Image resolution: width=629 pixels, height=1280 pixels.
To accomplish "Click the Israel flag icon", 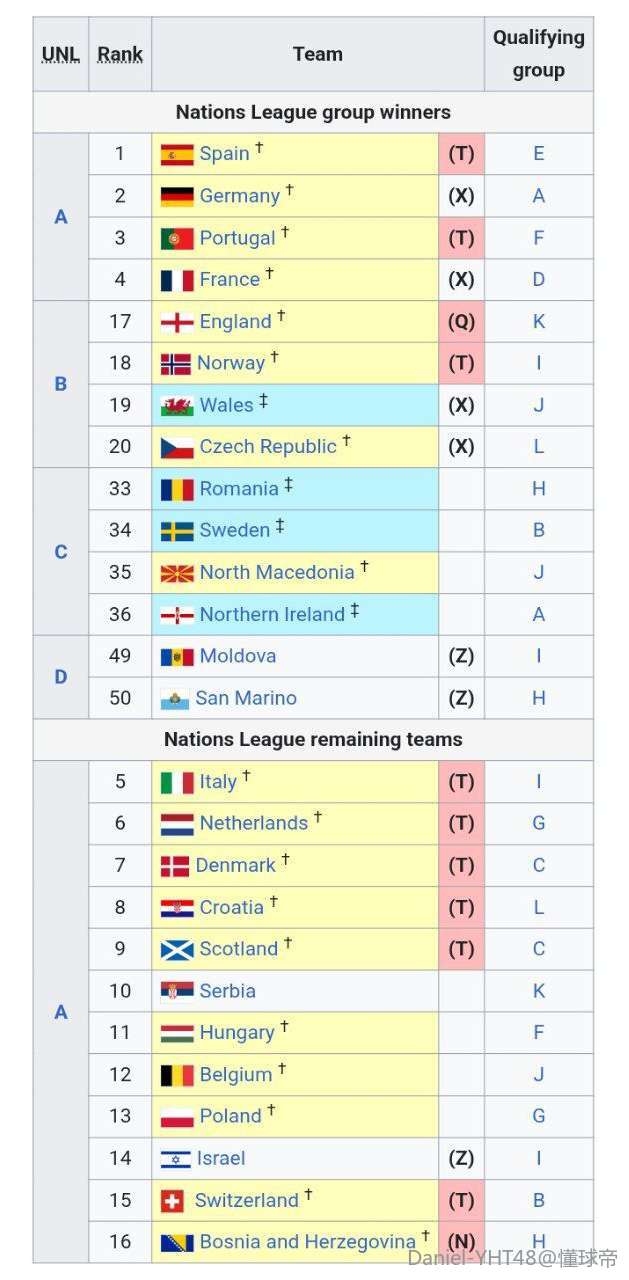I will click(175, 1158).
